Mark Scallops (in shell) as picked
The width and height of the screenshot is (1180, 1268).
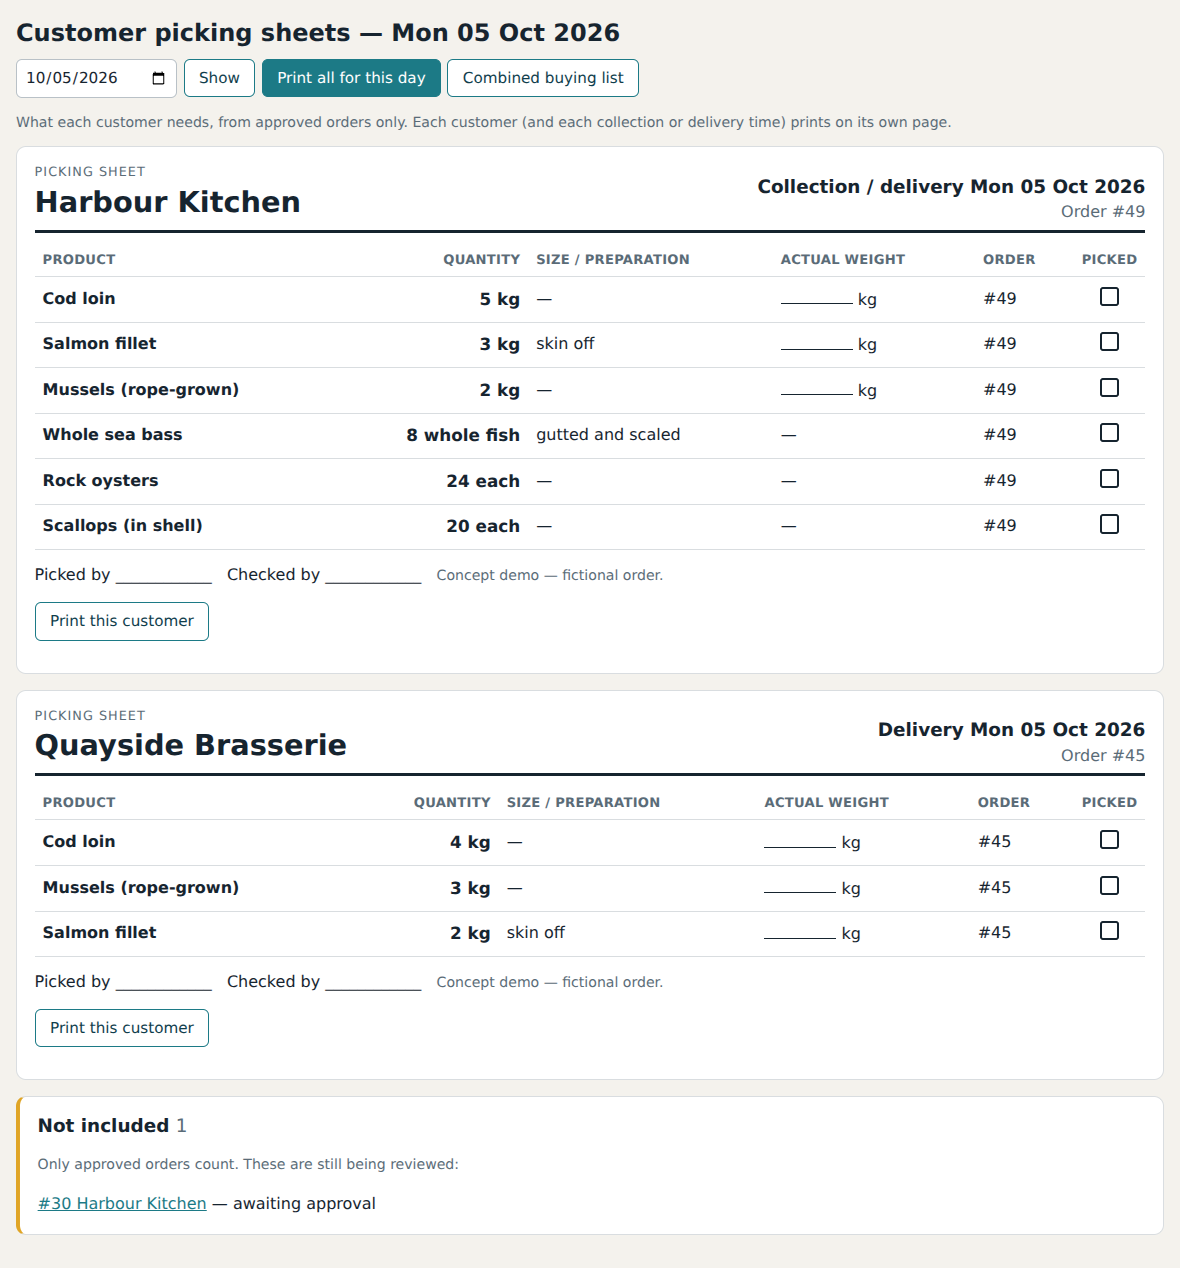pyautogui.click(x=1109, y=524)
